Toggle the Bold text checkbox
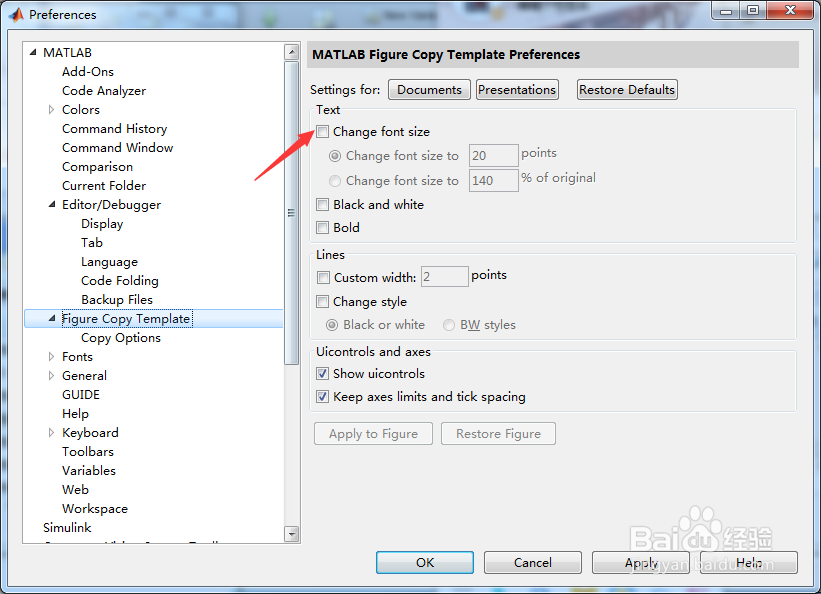Screen dimensions: 821x594 [323, 227]
